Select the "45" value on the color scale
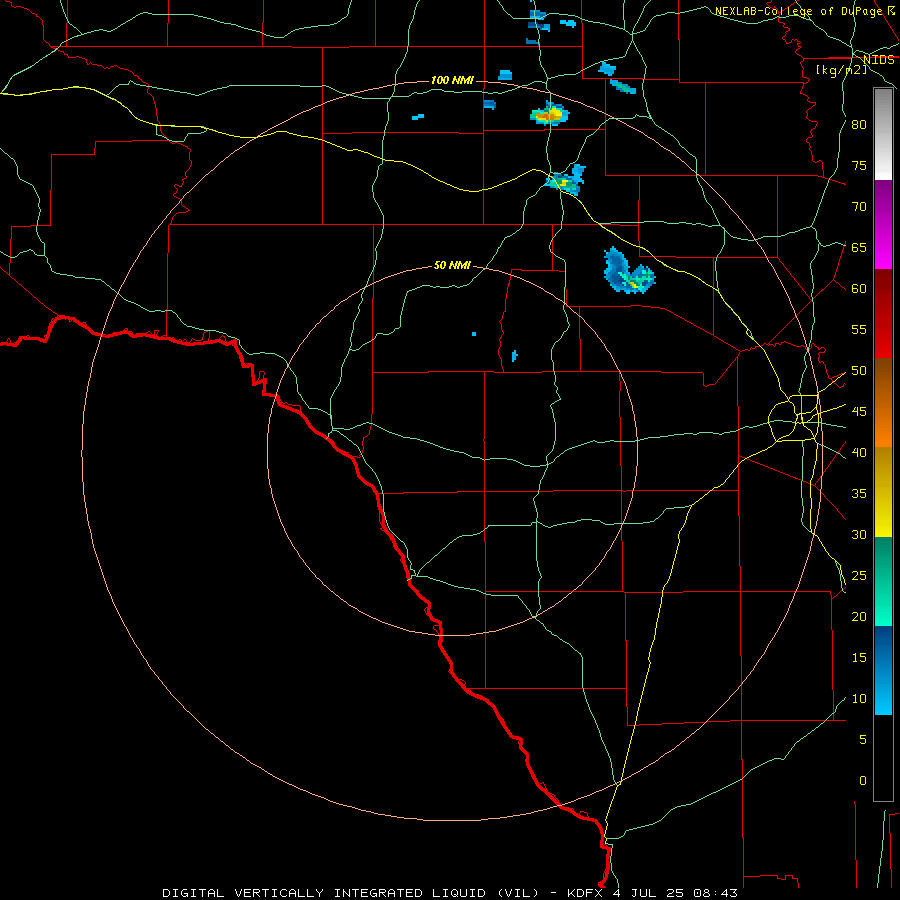Screen dimensions: 900x900 (859, 412)
